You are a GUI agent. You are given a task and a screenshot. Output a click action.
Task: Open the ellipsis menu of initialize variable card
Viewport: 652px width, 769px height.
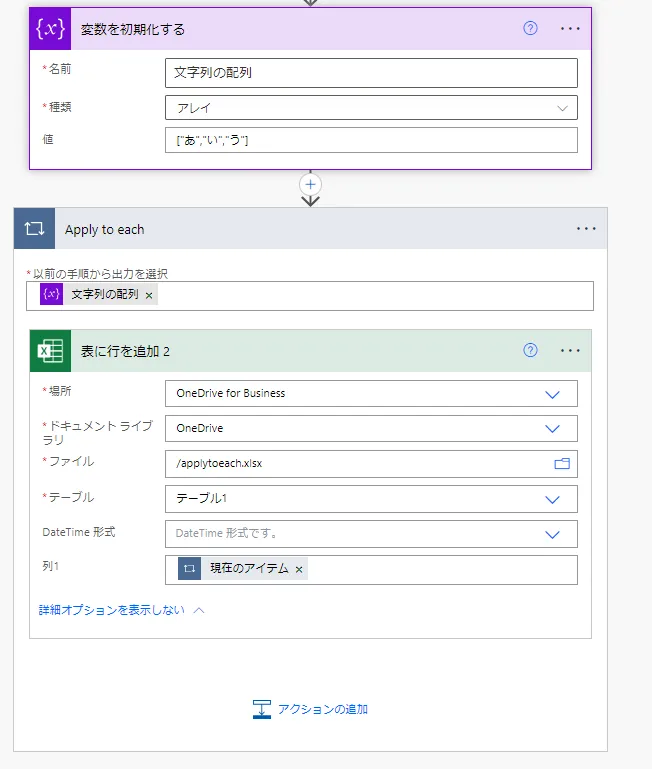(570, 28)
